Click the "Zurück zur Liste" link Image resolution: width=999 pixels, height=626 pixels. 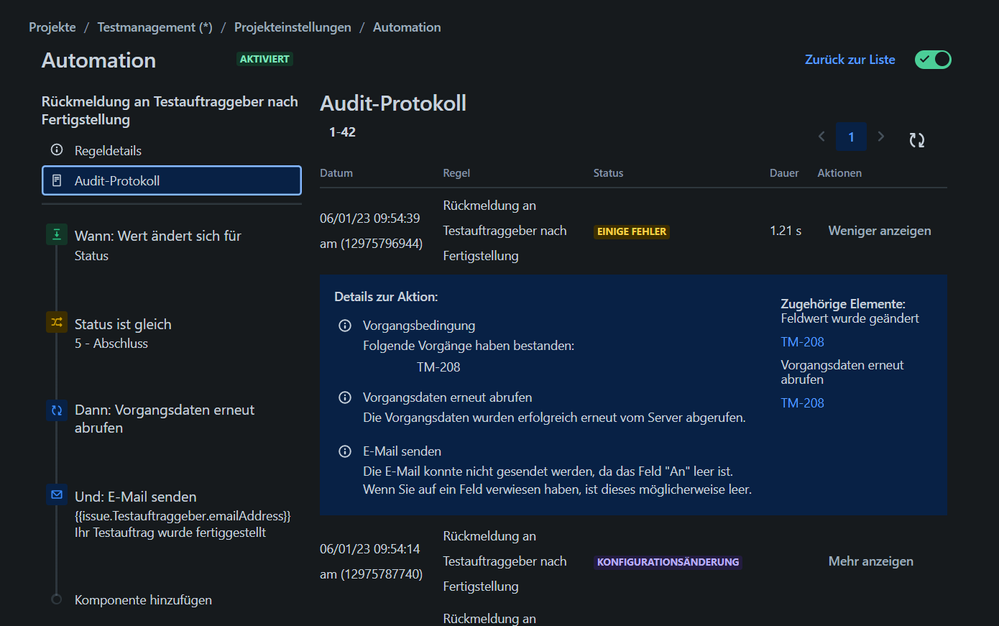tap(849, 60)
